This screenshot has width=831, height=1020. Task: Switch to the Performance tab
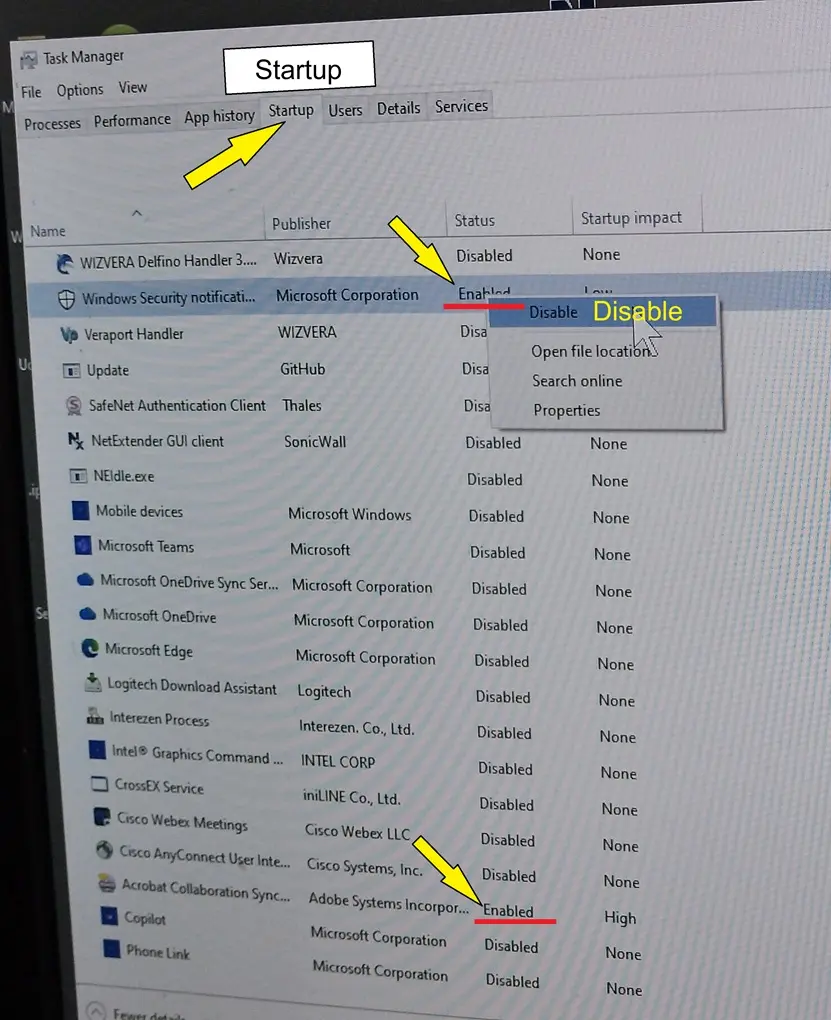pos(132,120)
